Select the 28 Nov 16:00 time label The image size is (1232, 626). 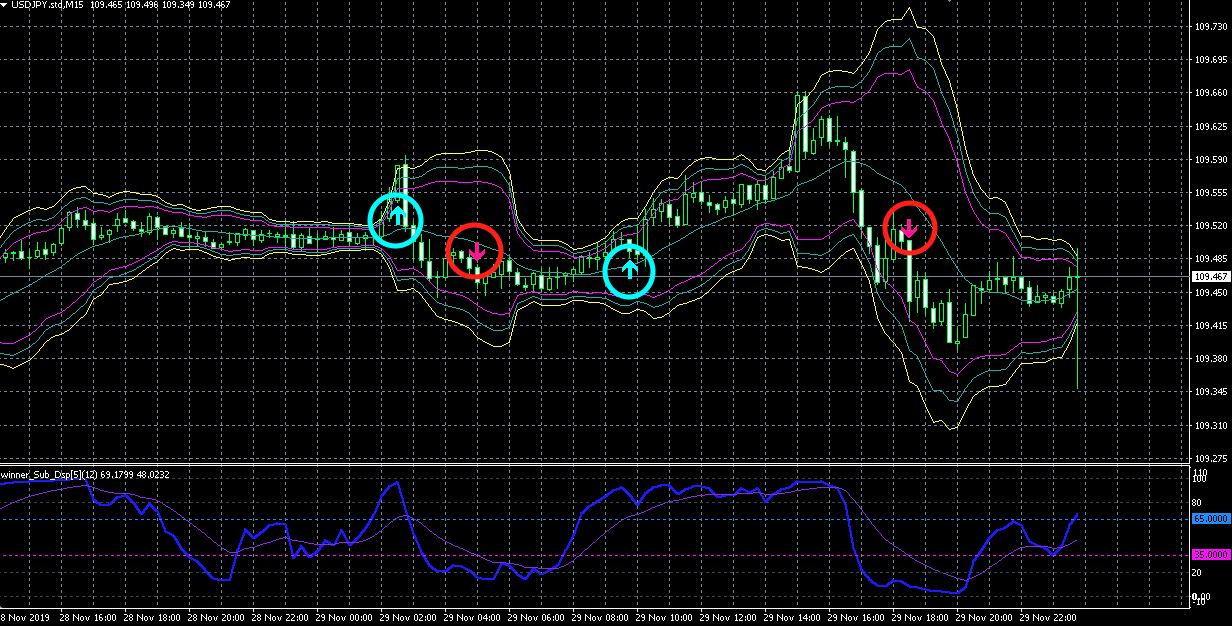click(x=91, y=618)
